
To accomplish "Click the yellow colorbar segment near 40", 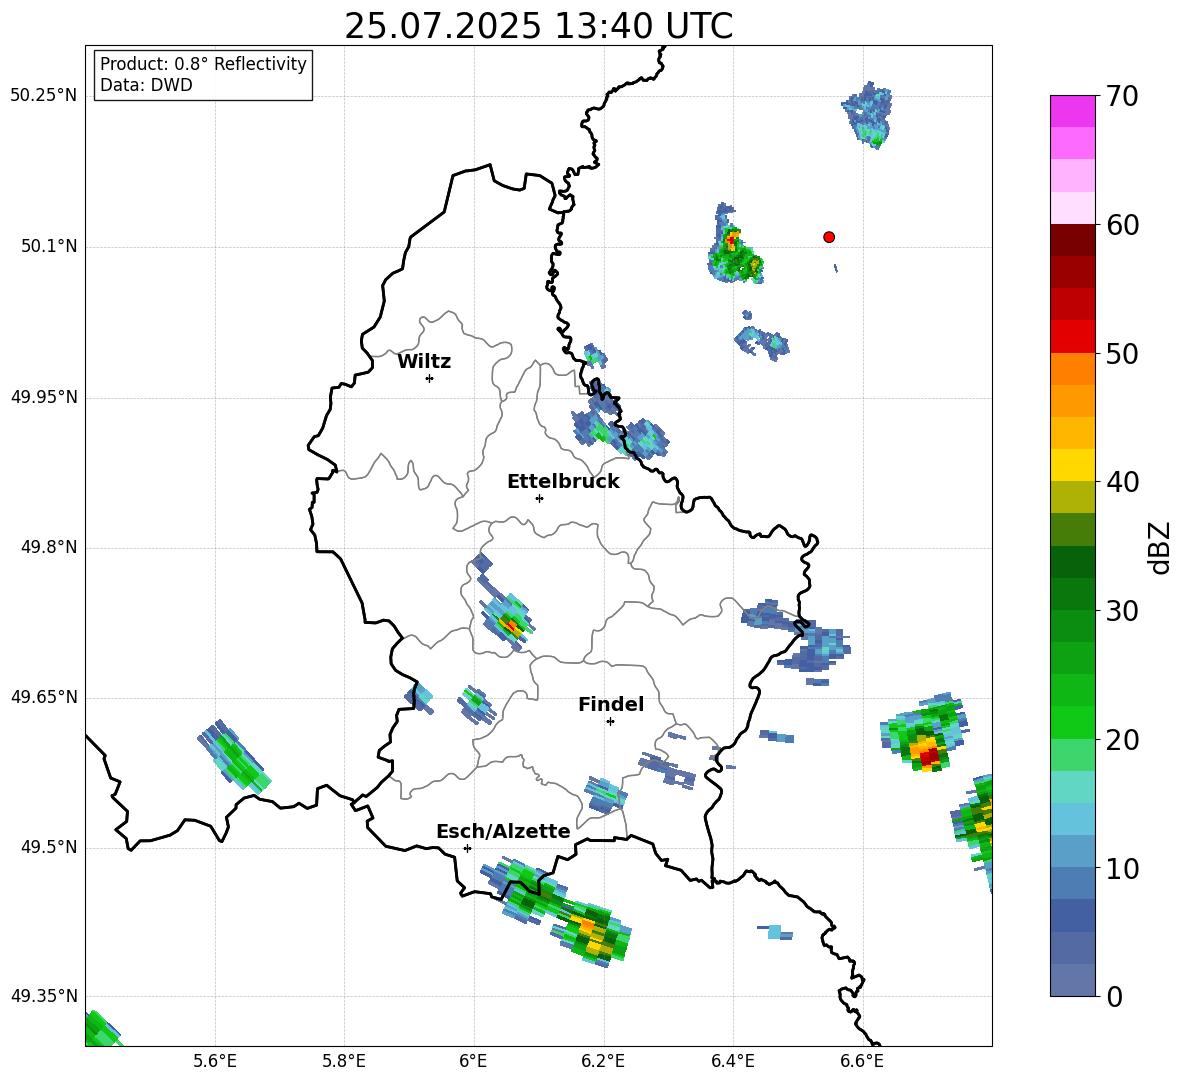I will (x=1072, y=465).
